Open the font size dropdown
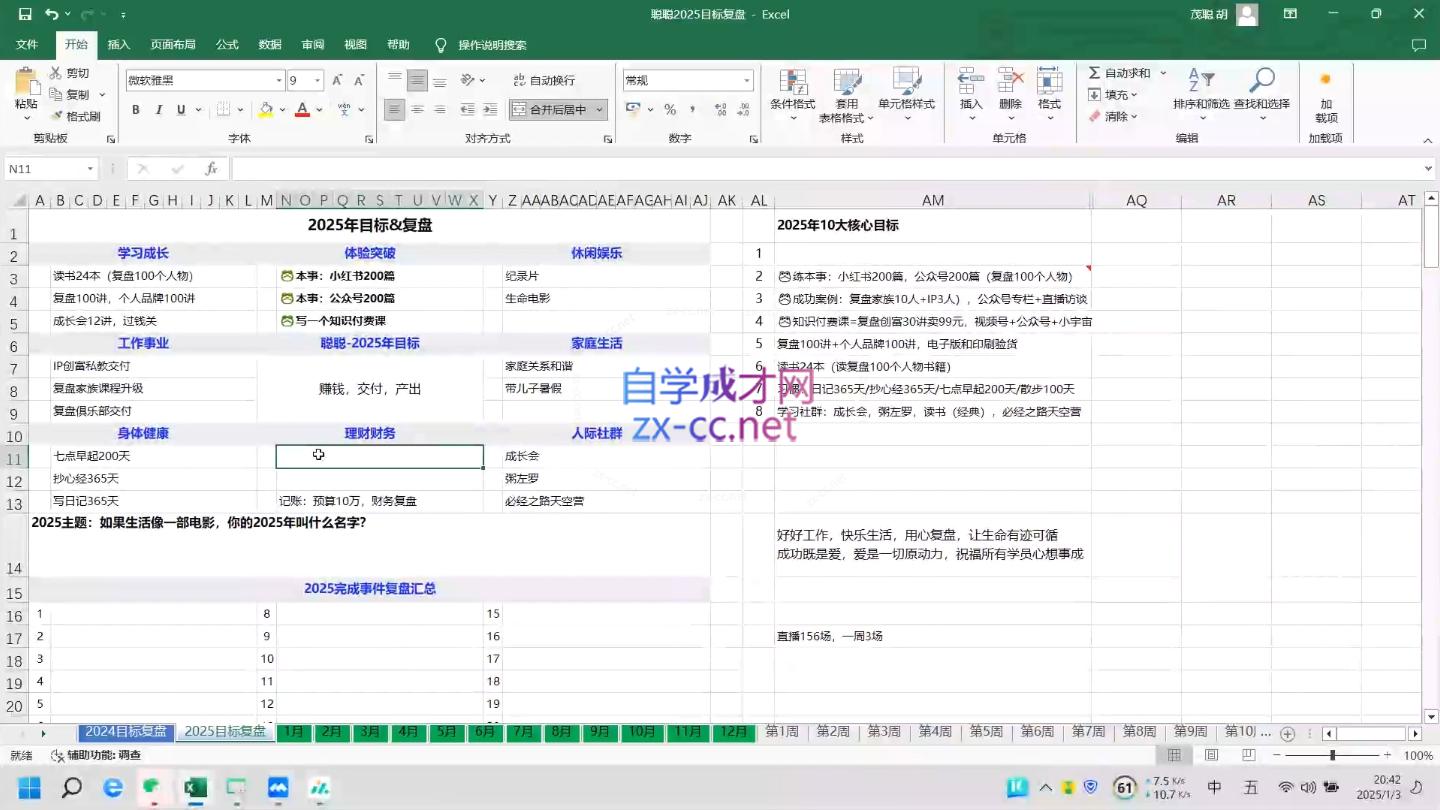 [x=318, y=80]
